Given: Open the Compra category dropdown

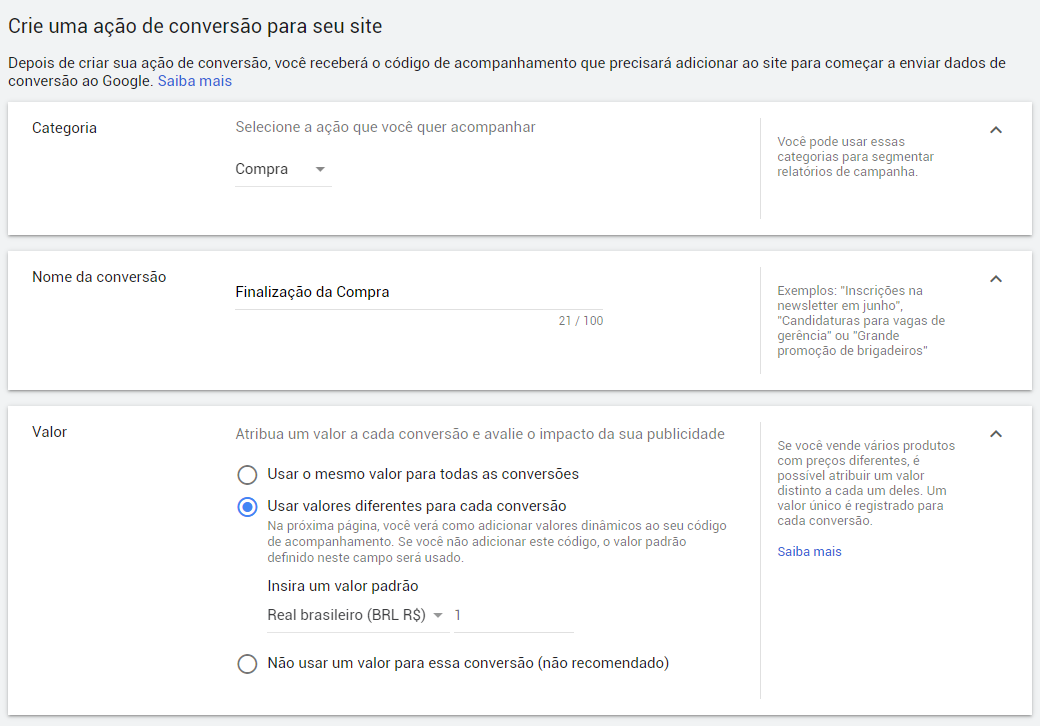Looking at the screenshot, I should (x=282, y=170).
